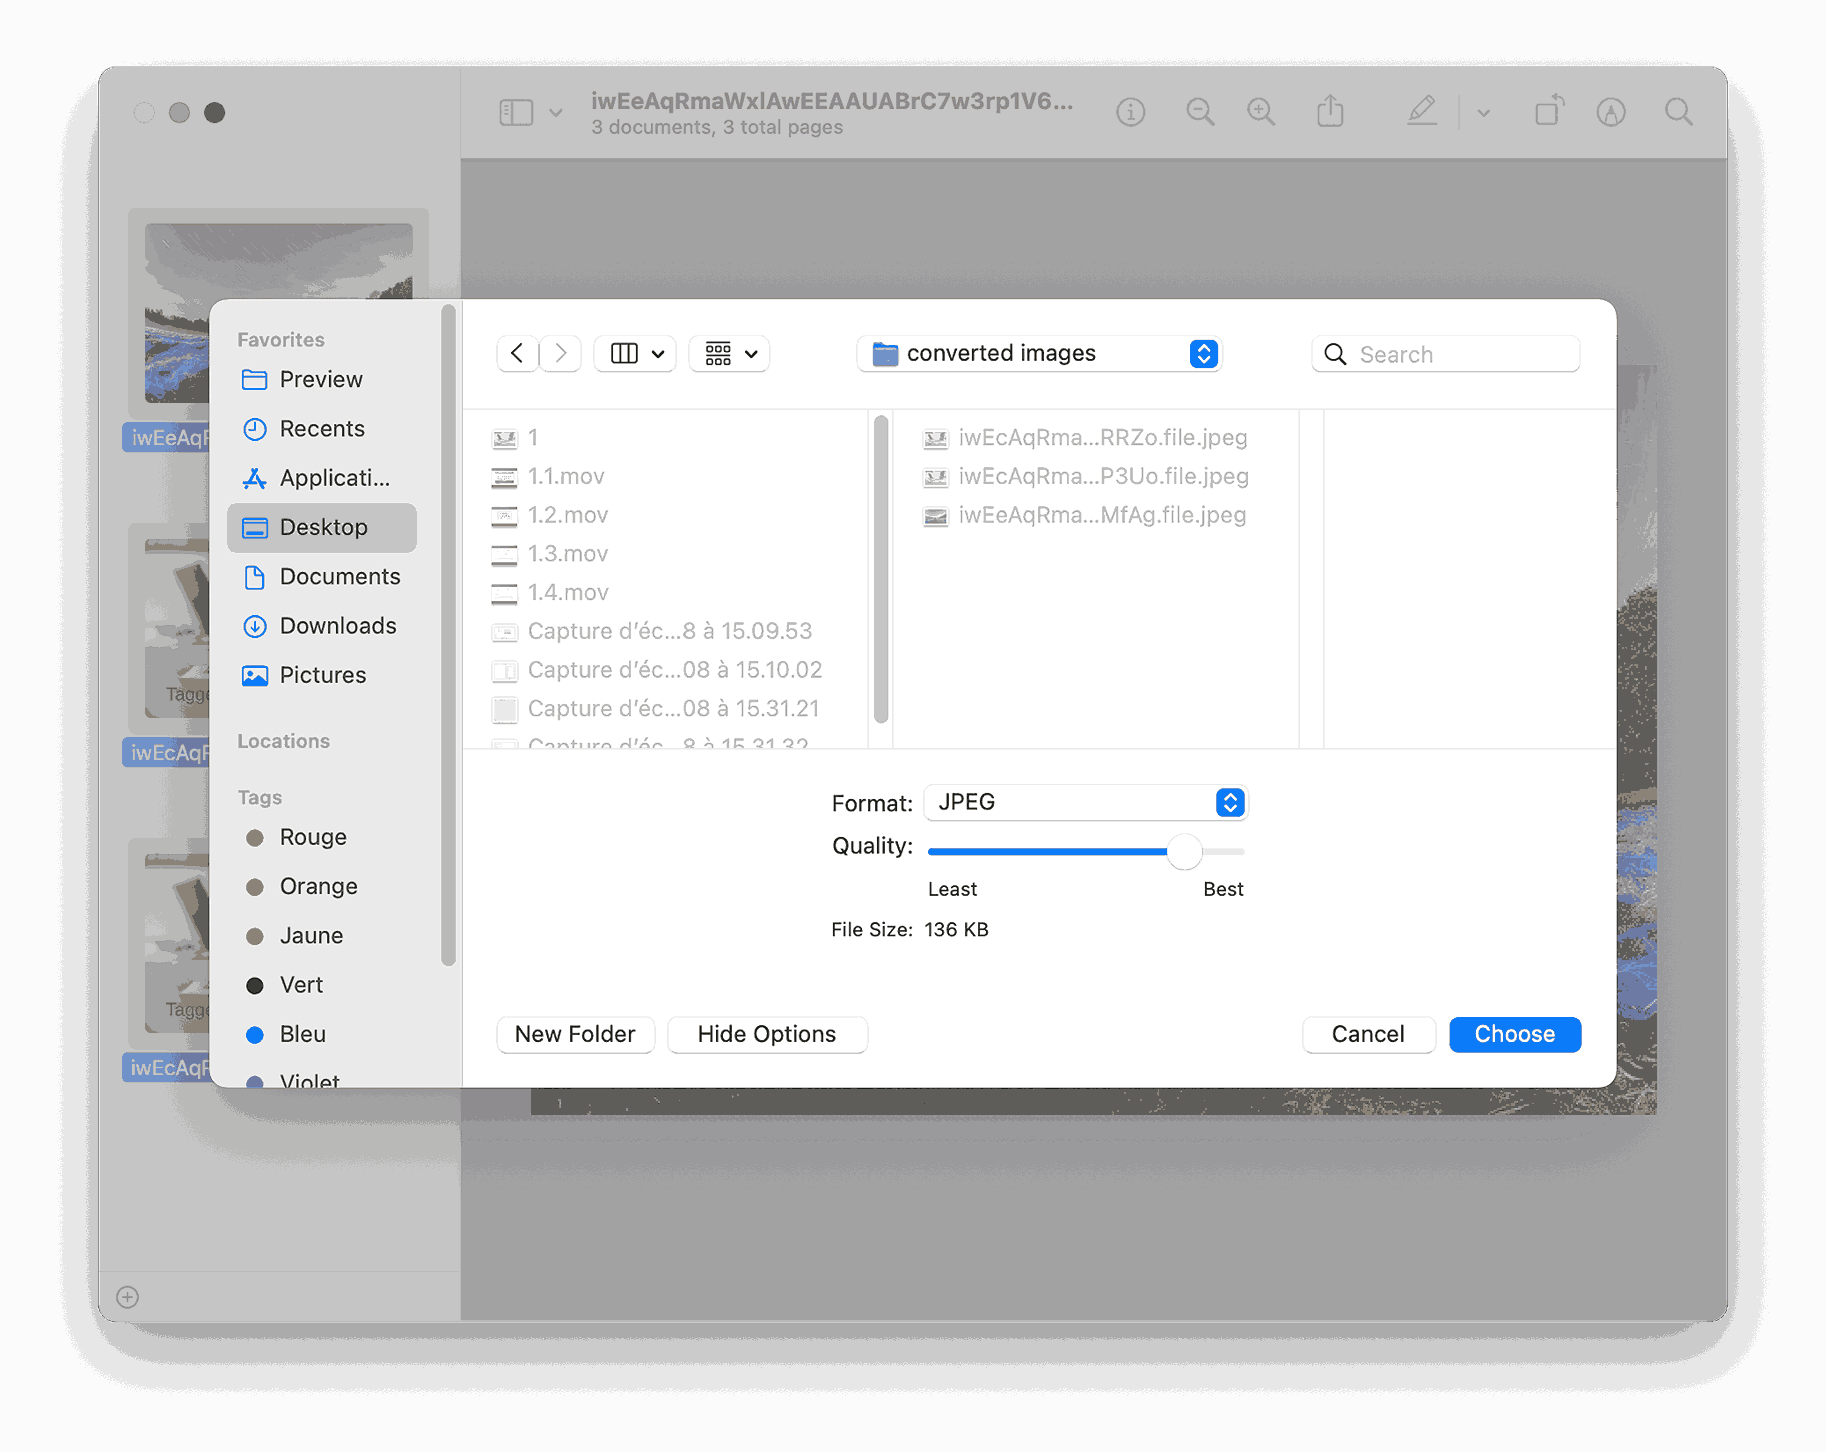Open the Share icon in Preview's toolbar
The width and height of the screenshot is (1826, 1452).
(x=1330, y=111)
